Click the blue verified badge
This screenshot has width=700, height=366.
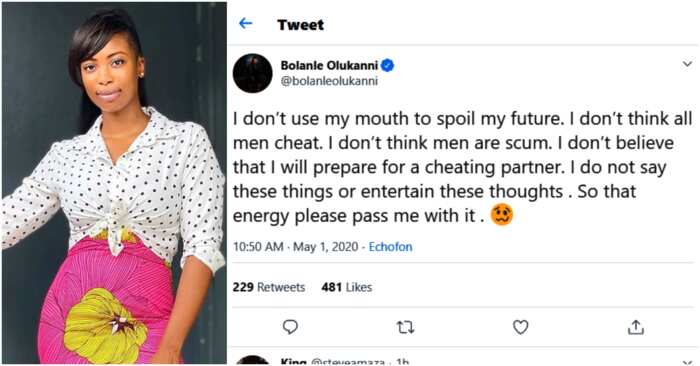pyautogui.click(x=388, y=66)
